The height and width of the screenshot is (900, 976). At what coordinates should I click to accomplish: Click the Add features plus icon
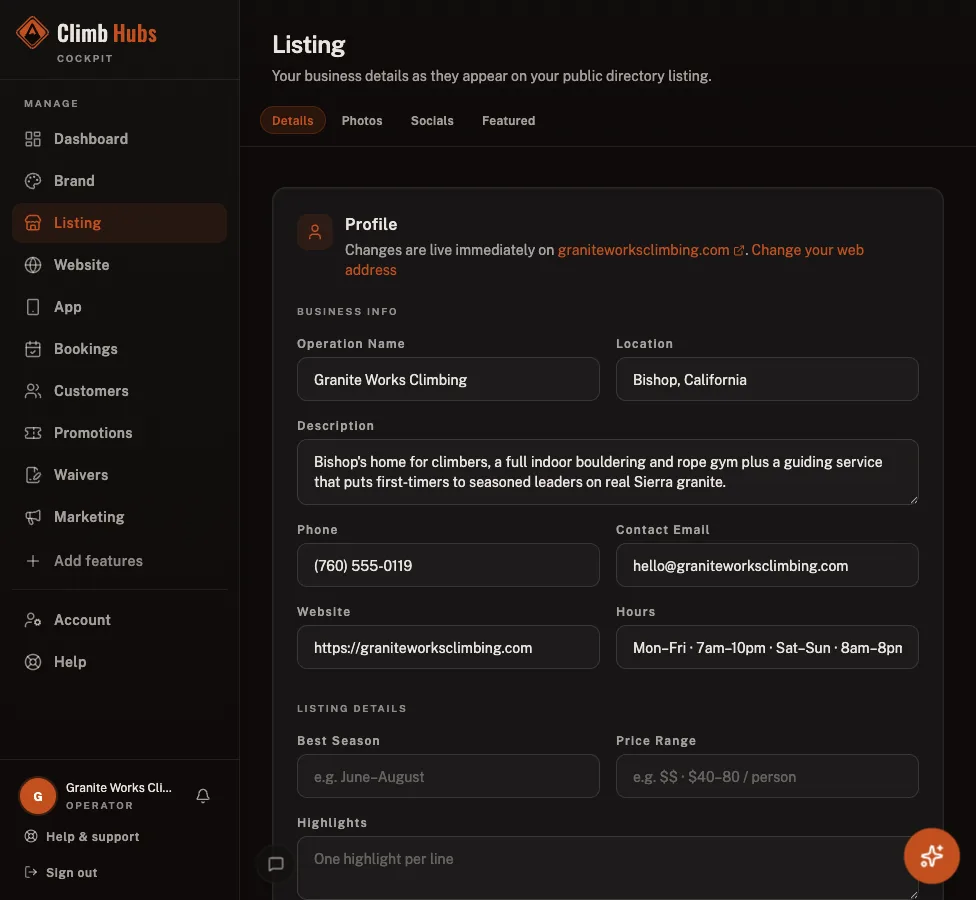coord(33,561)
